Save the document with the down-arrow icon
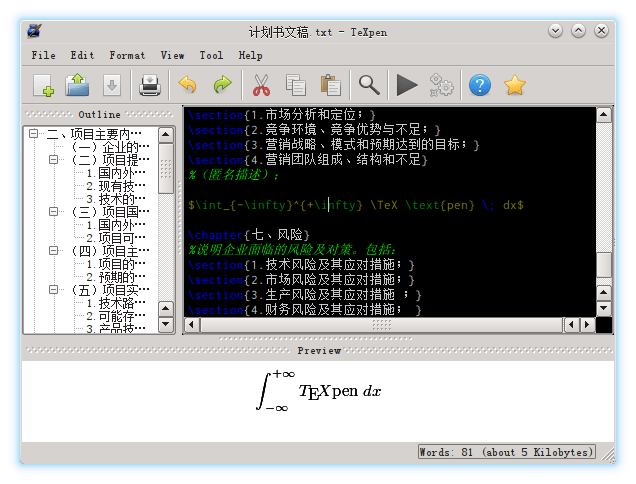Viewport: 636px width, 484px height. click(x=112, y=85)
